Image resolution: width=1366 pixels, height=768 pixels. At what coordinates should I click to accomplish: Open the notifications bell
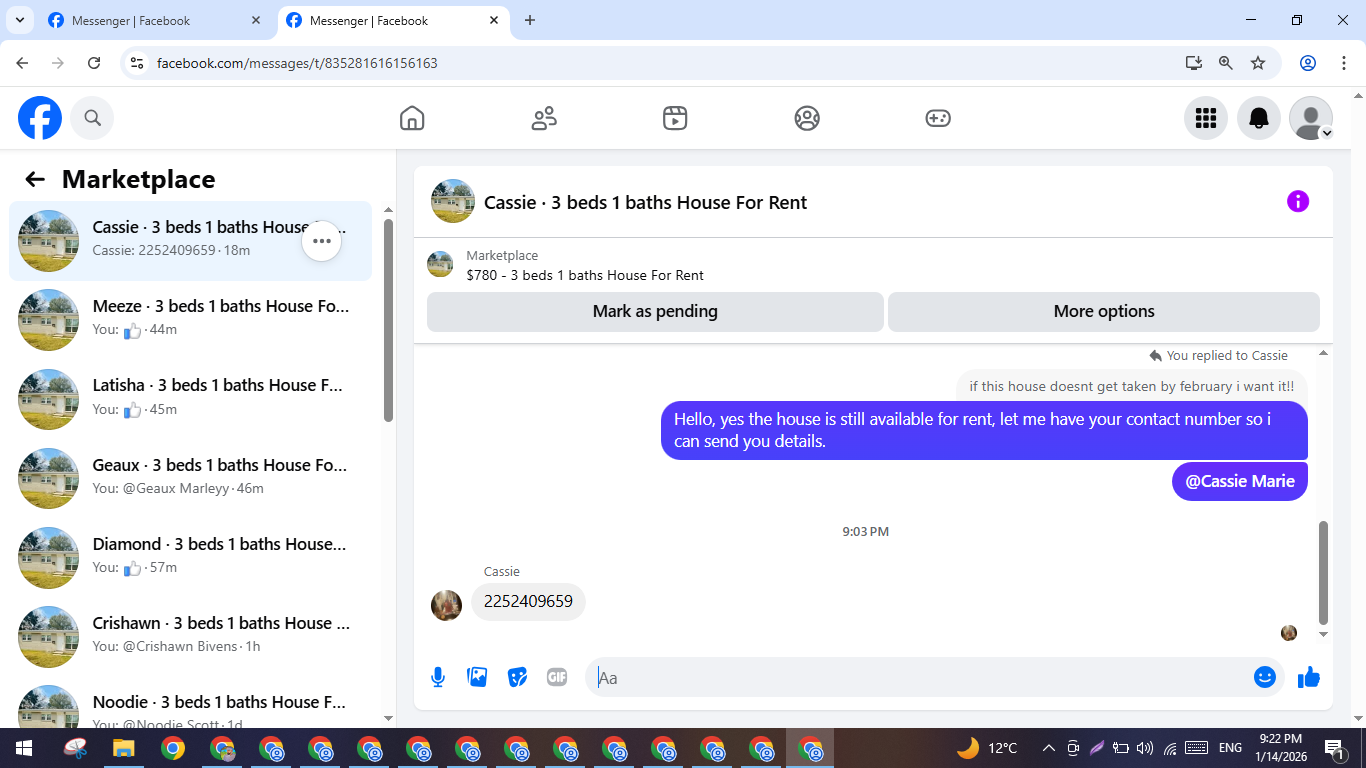1259,118
